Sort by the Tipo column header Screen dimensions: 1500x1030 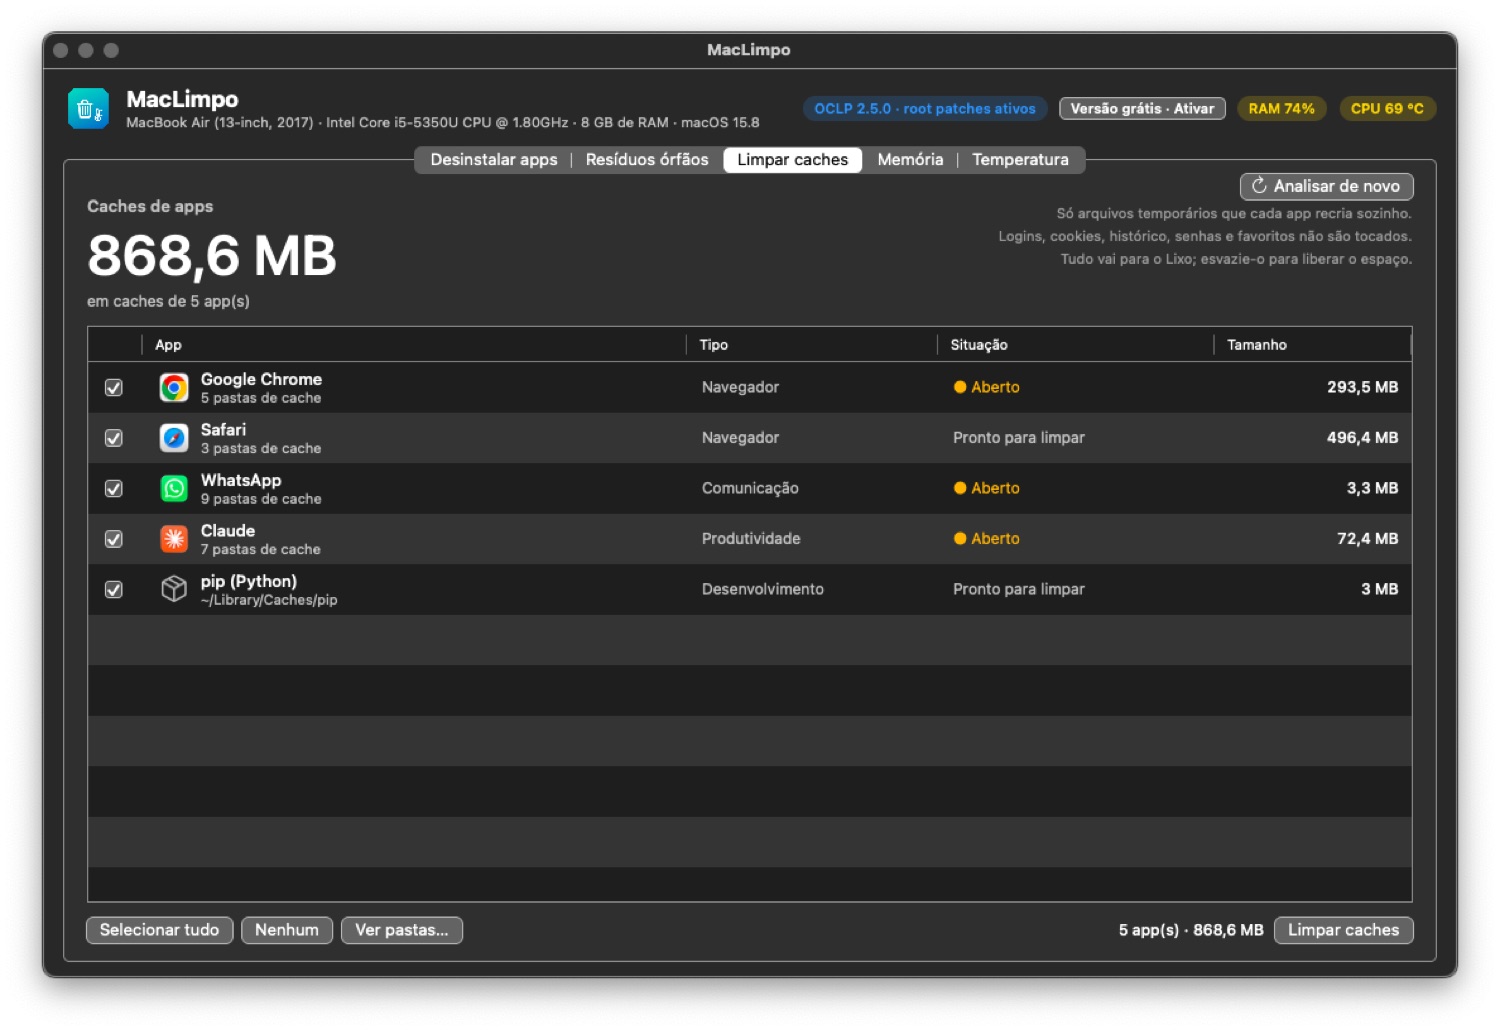pos(812,345)
